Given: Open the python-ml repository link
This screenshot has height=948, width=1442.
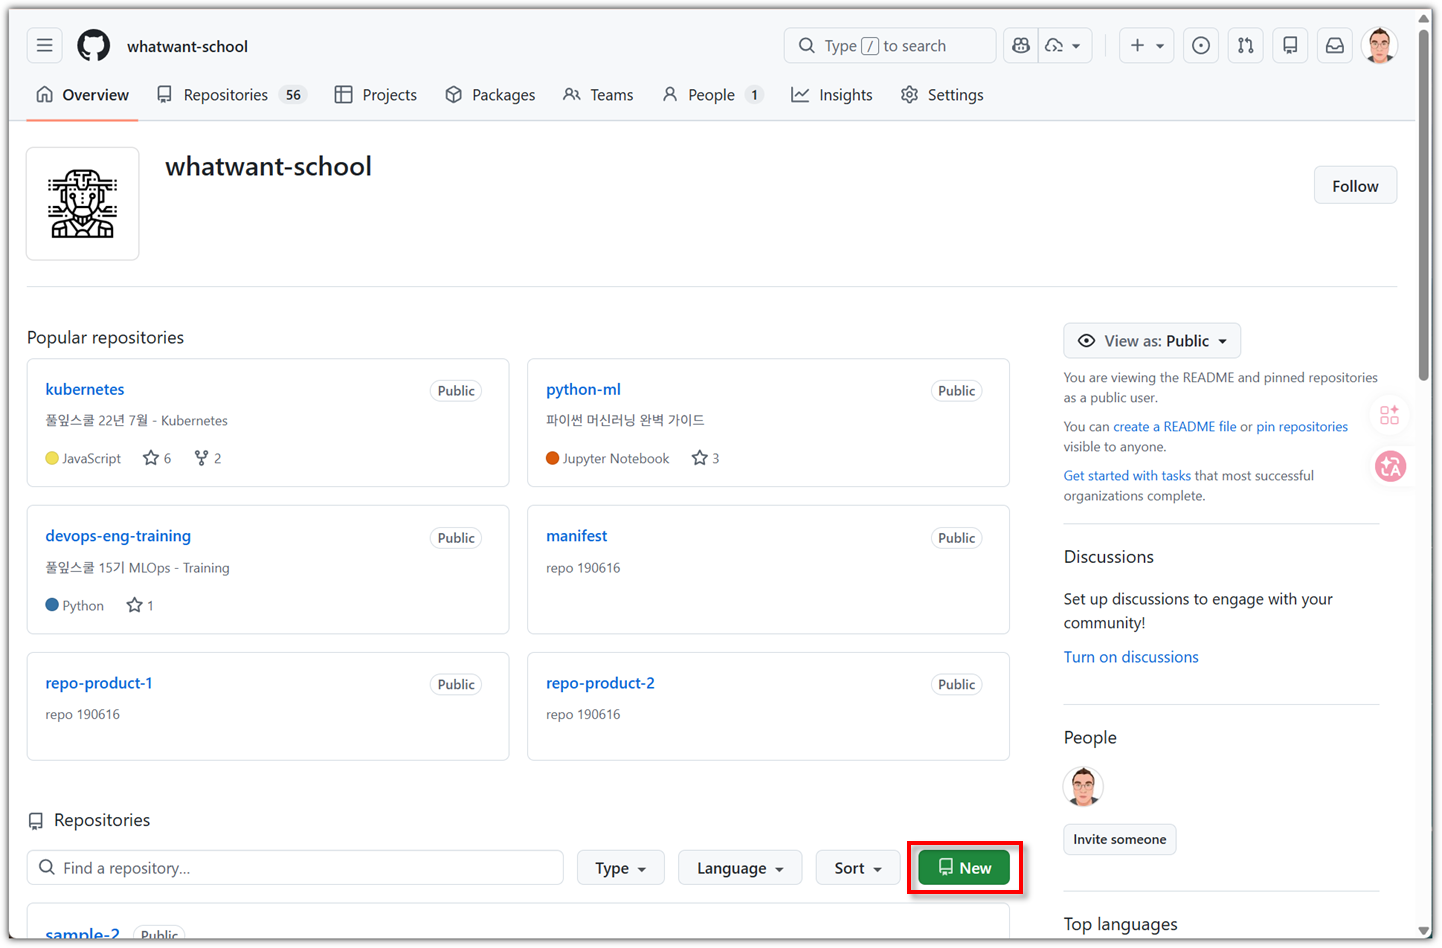Looking at the screenshot, I should pos(583,389).
